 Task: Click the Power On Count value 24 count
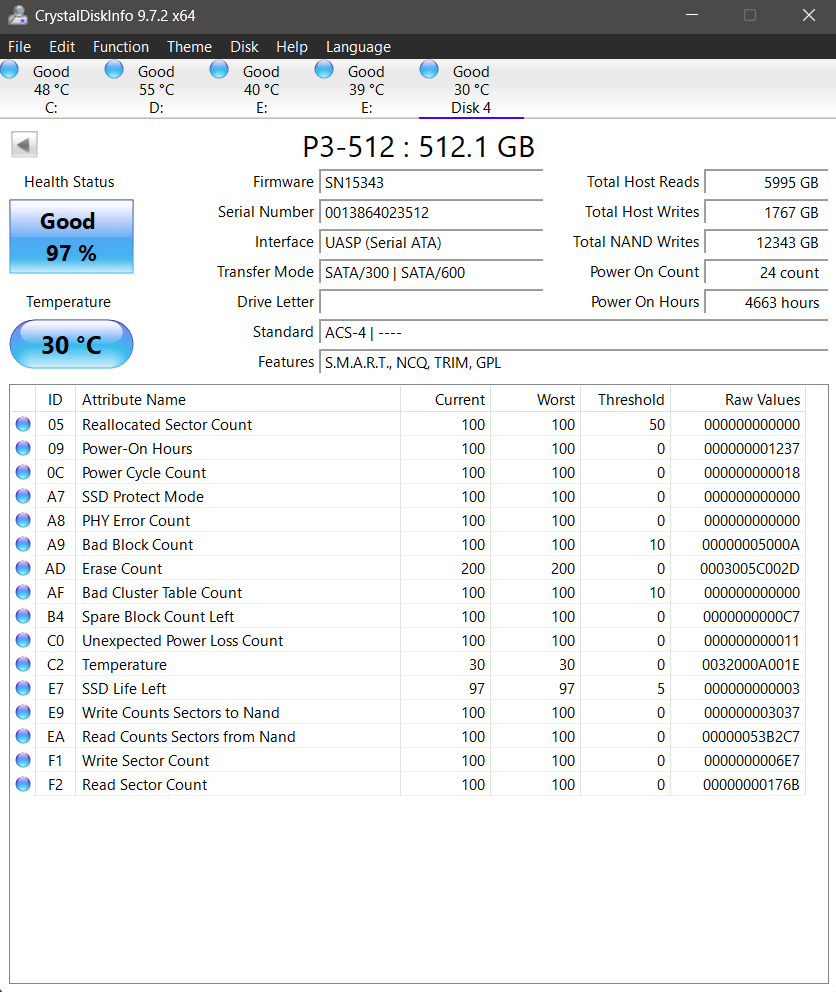[766, 273]
